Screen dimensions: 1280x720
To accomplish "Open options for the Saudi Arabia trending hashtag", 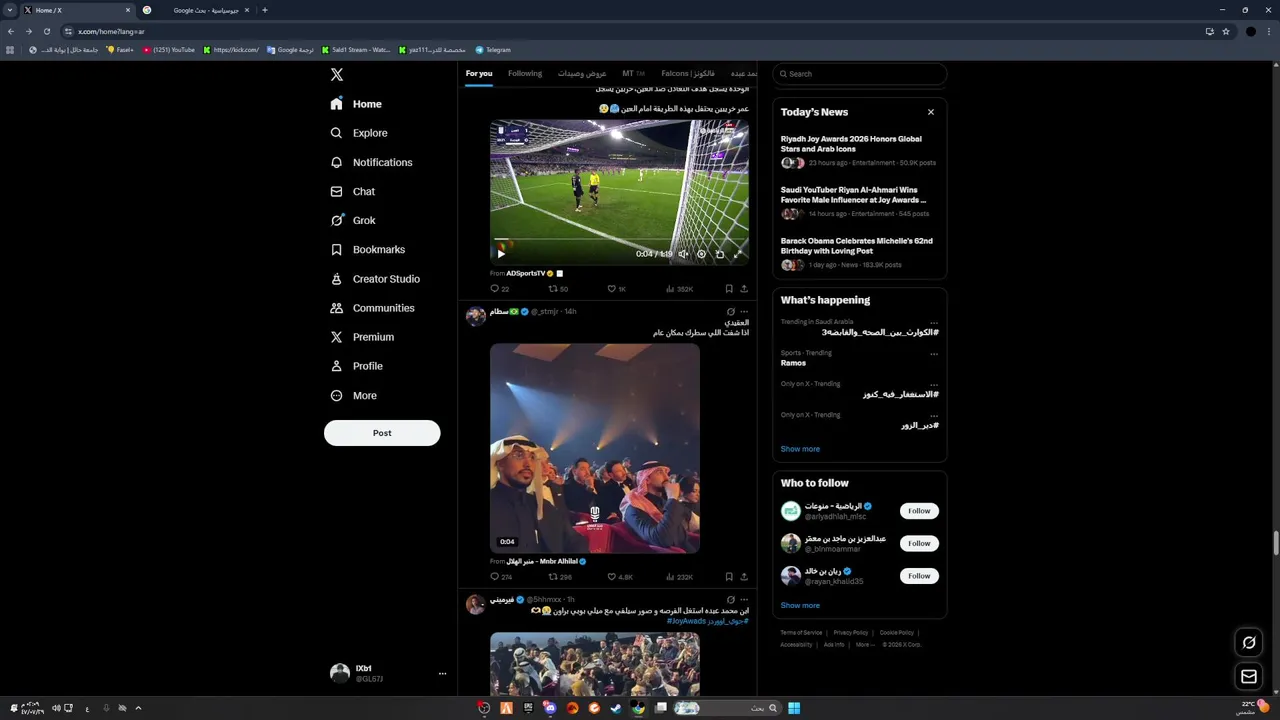I will (x=934, y=322).
